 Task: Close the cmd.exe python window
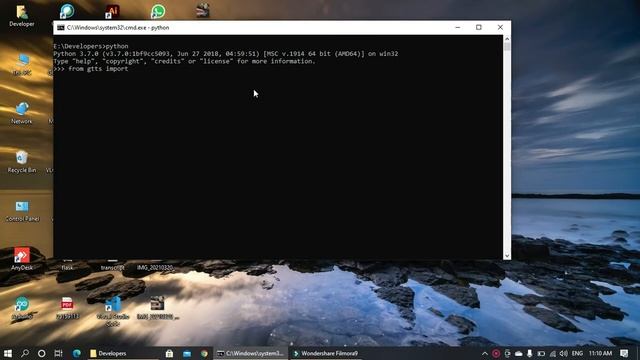500,27
